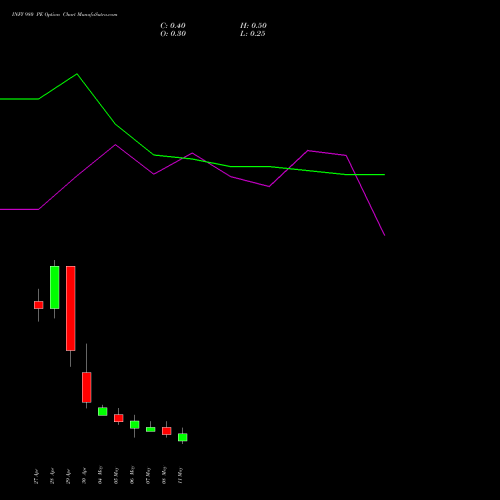Click the '04 May' date label
The width and height of the screenshot is (500, 500).
coord(100,475)
